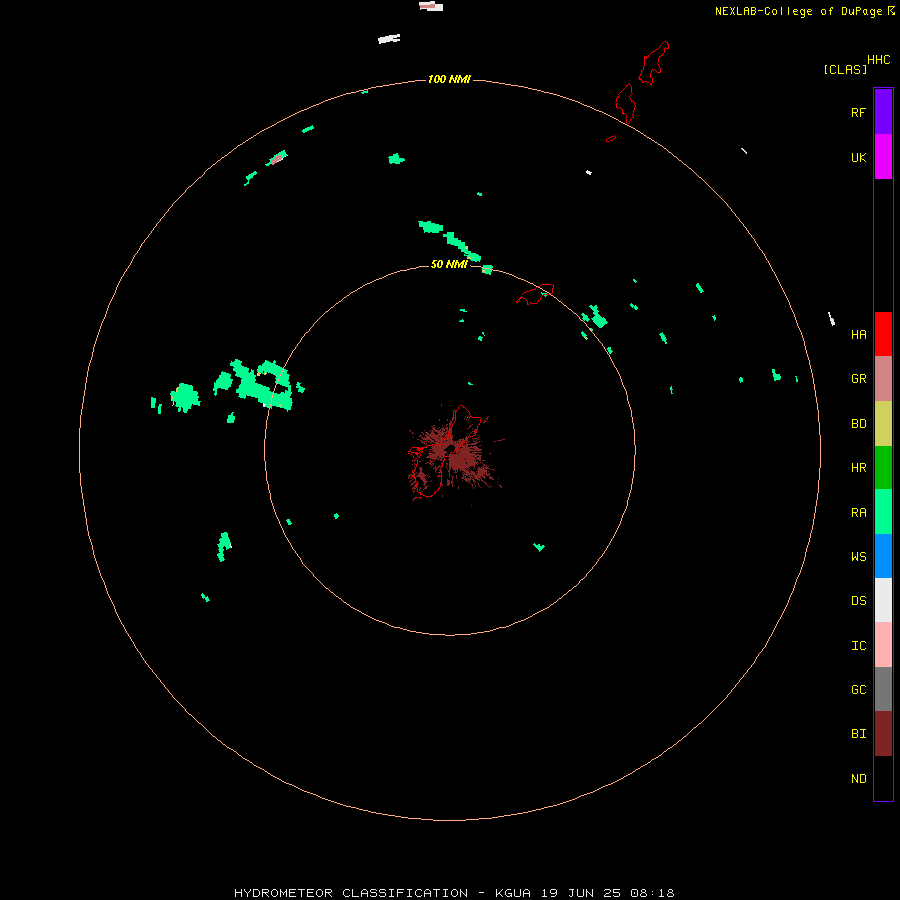Click the HR dark green legend swatch
Image resolution: width=900 pixels, height=900 pixels.
coord(883,467)
